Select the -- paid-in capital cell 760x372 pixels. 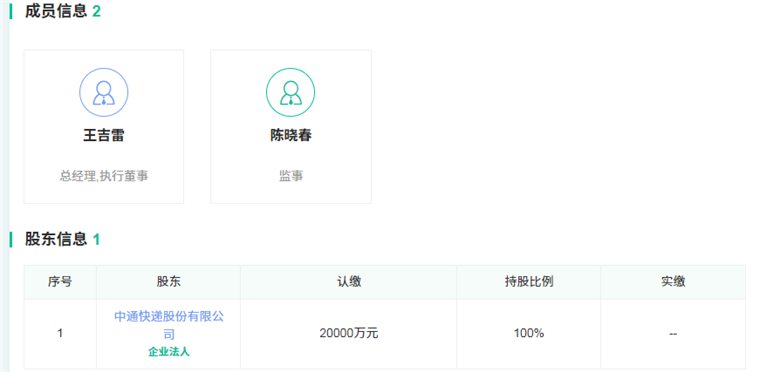click(673, 334)
